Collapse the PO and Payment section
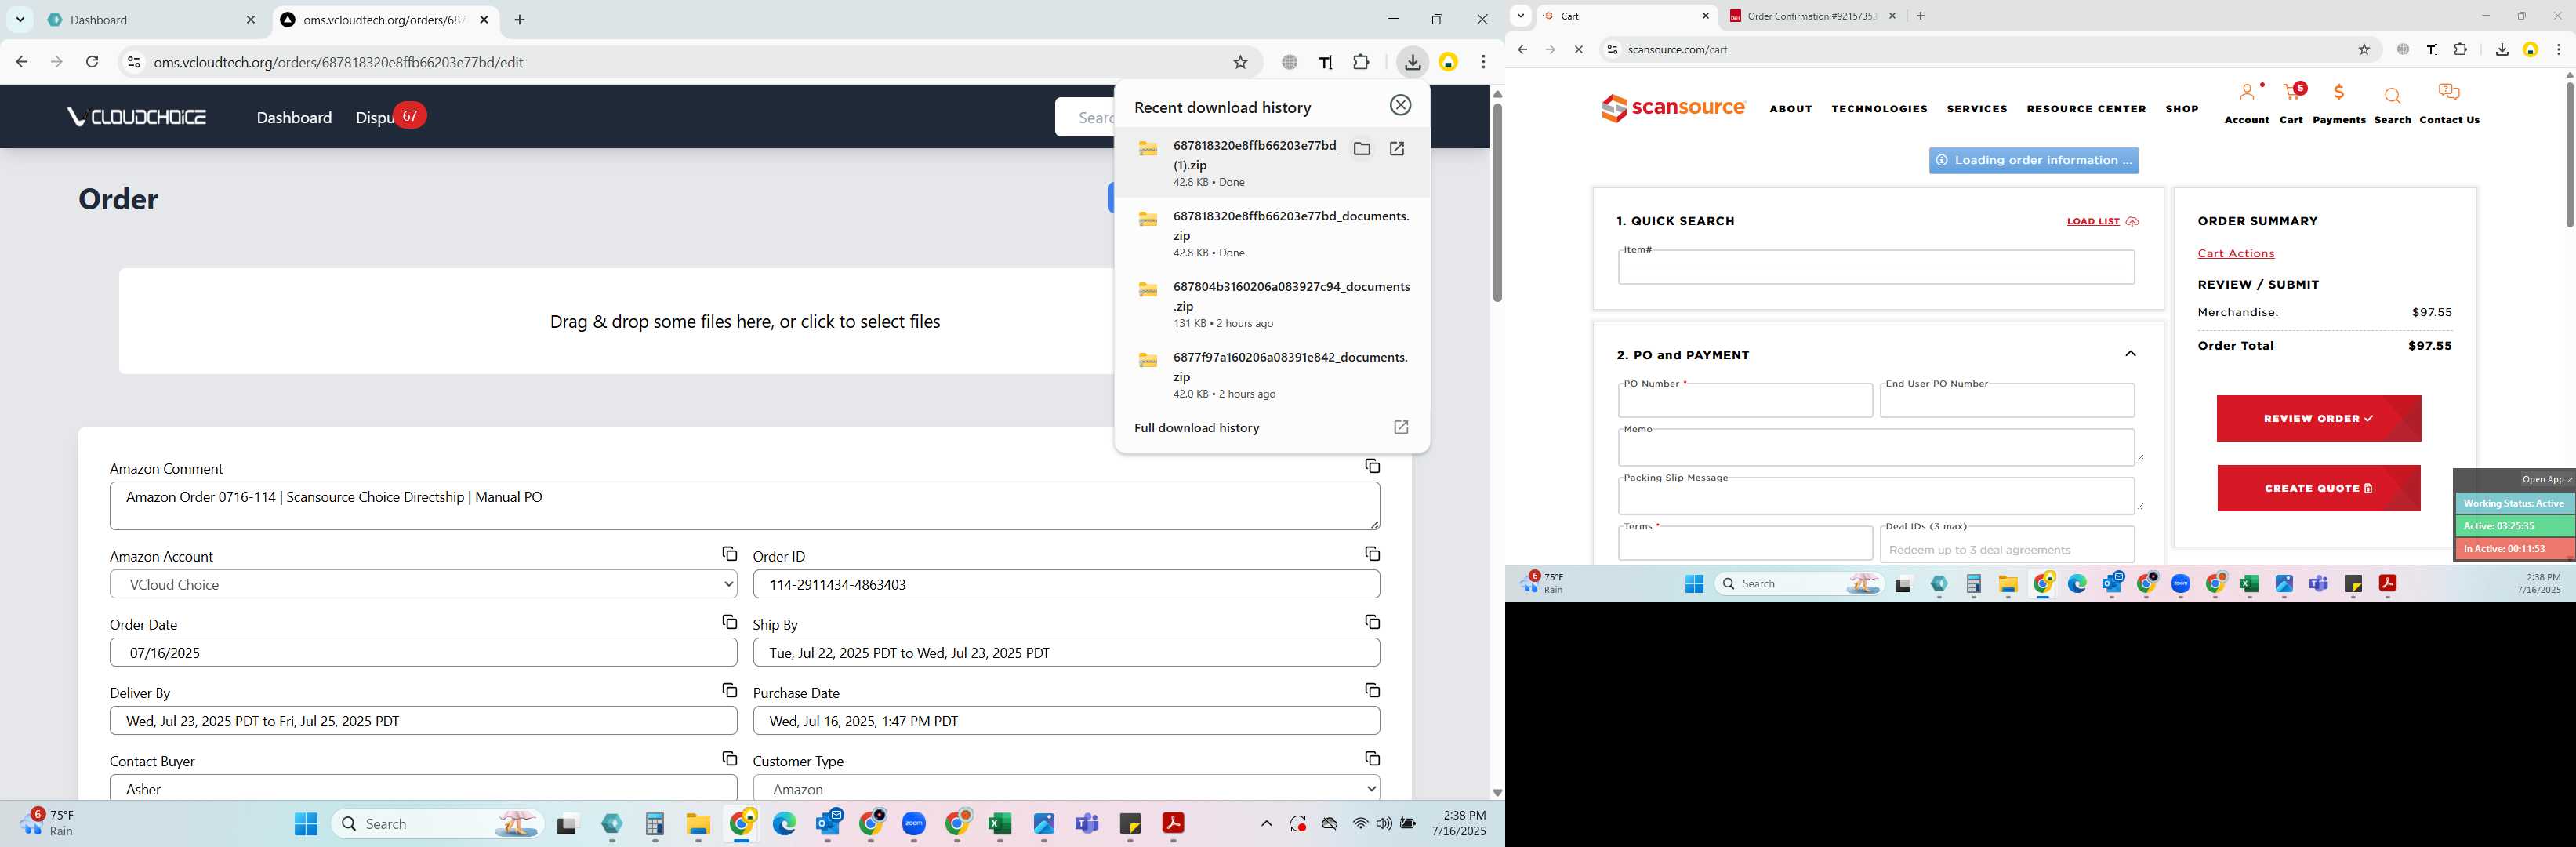The image size is (2576, 847). click(2130, 354)
